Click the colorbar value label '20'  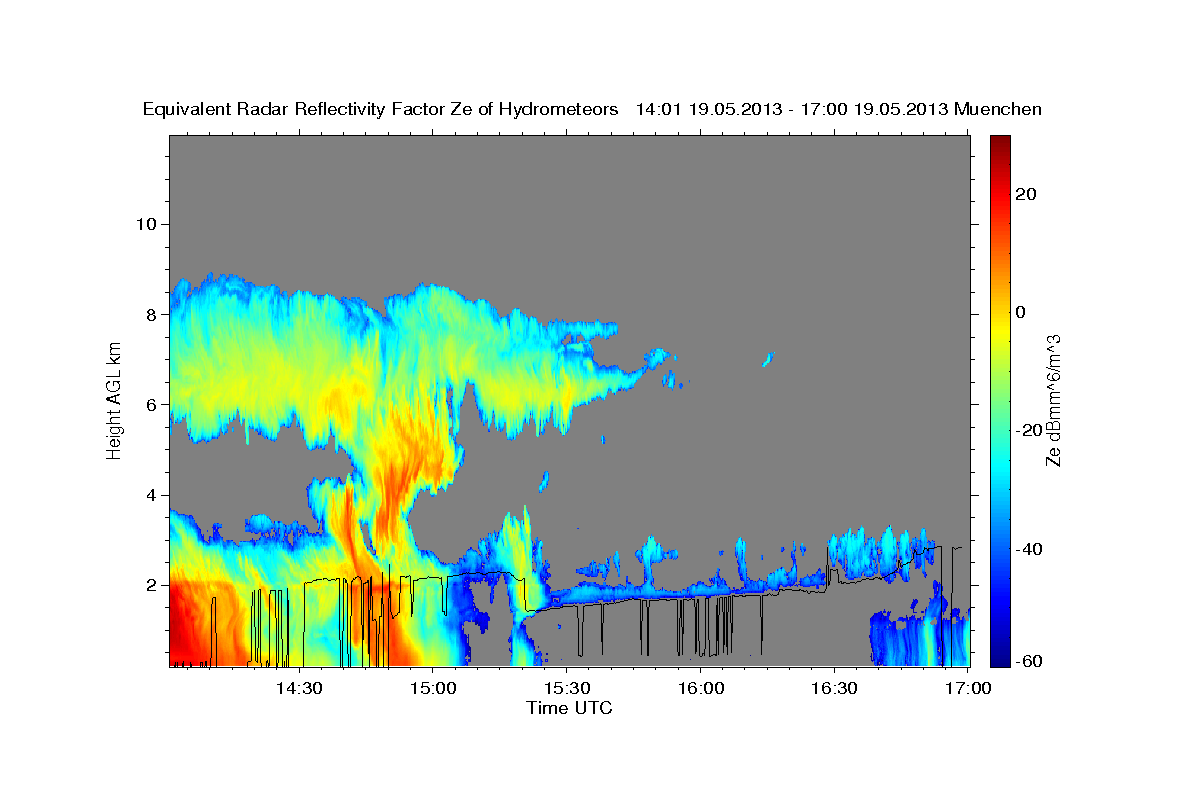pyautogui.click(x=1025, y=194)
